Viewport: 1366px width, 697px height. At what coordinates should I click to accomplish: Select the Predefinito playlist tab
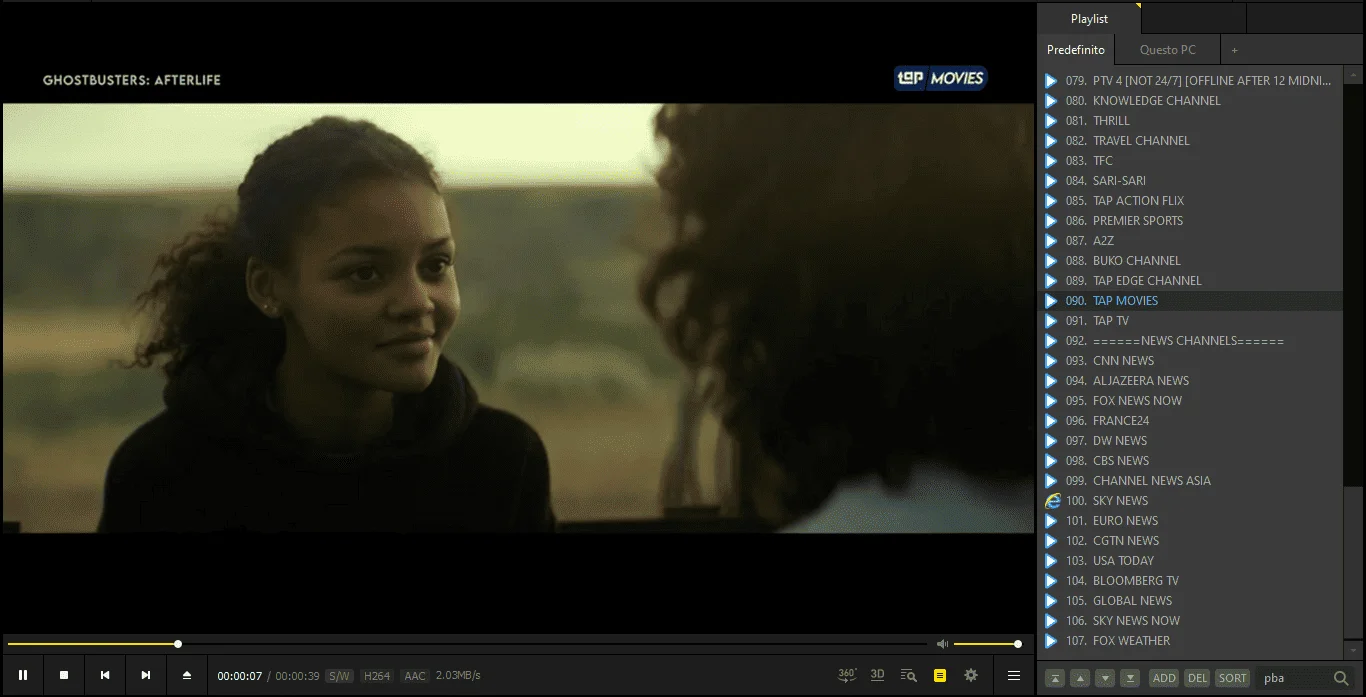[1076, 50]
